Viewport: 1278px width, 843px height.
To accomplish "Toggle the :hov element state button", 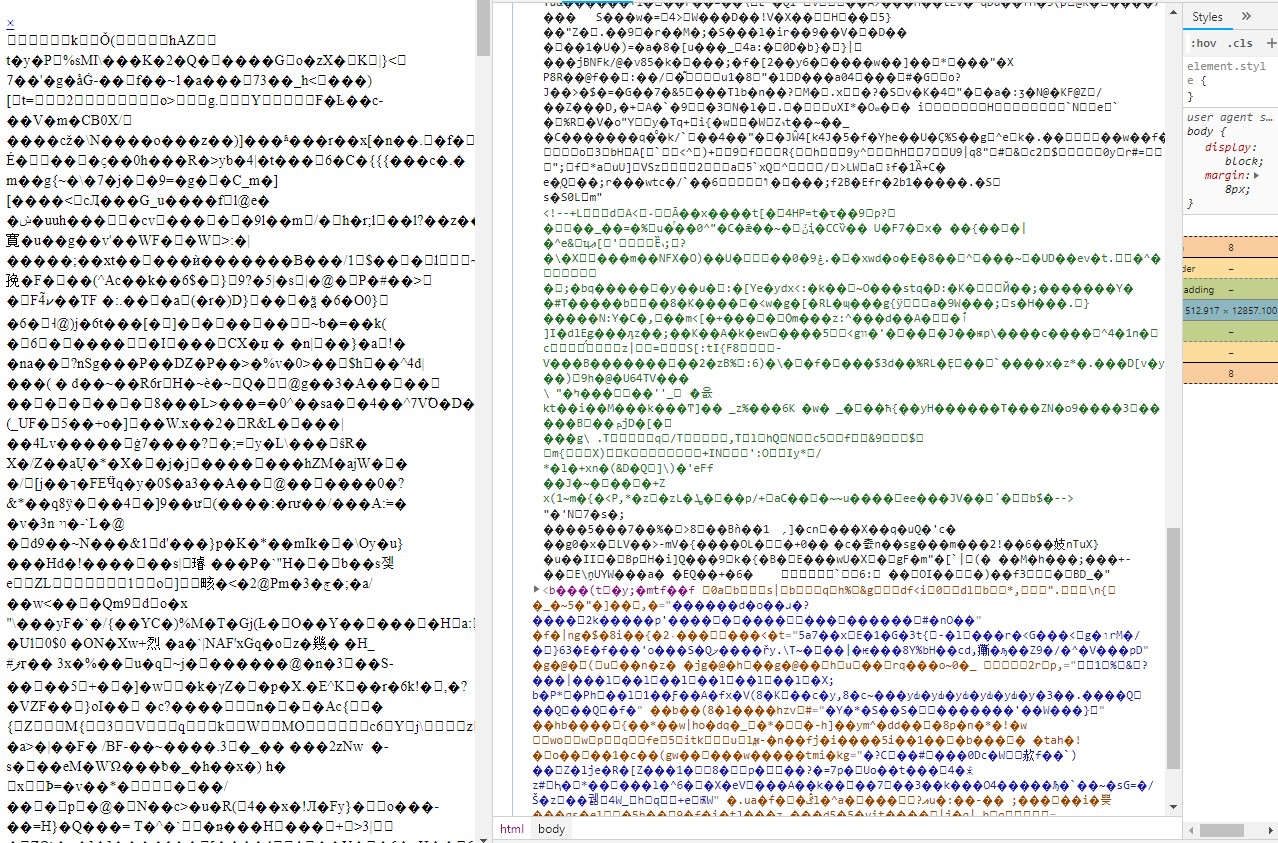I will 1202,44.
